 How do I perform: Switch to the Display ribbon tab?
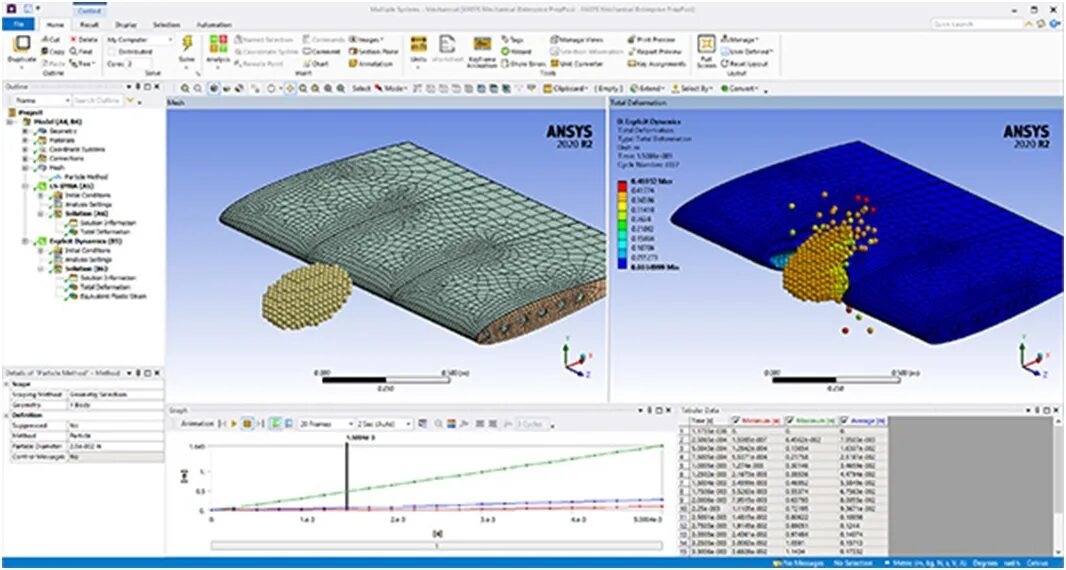tap(126, 24)
